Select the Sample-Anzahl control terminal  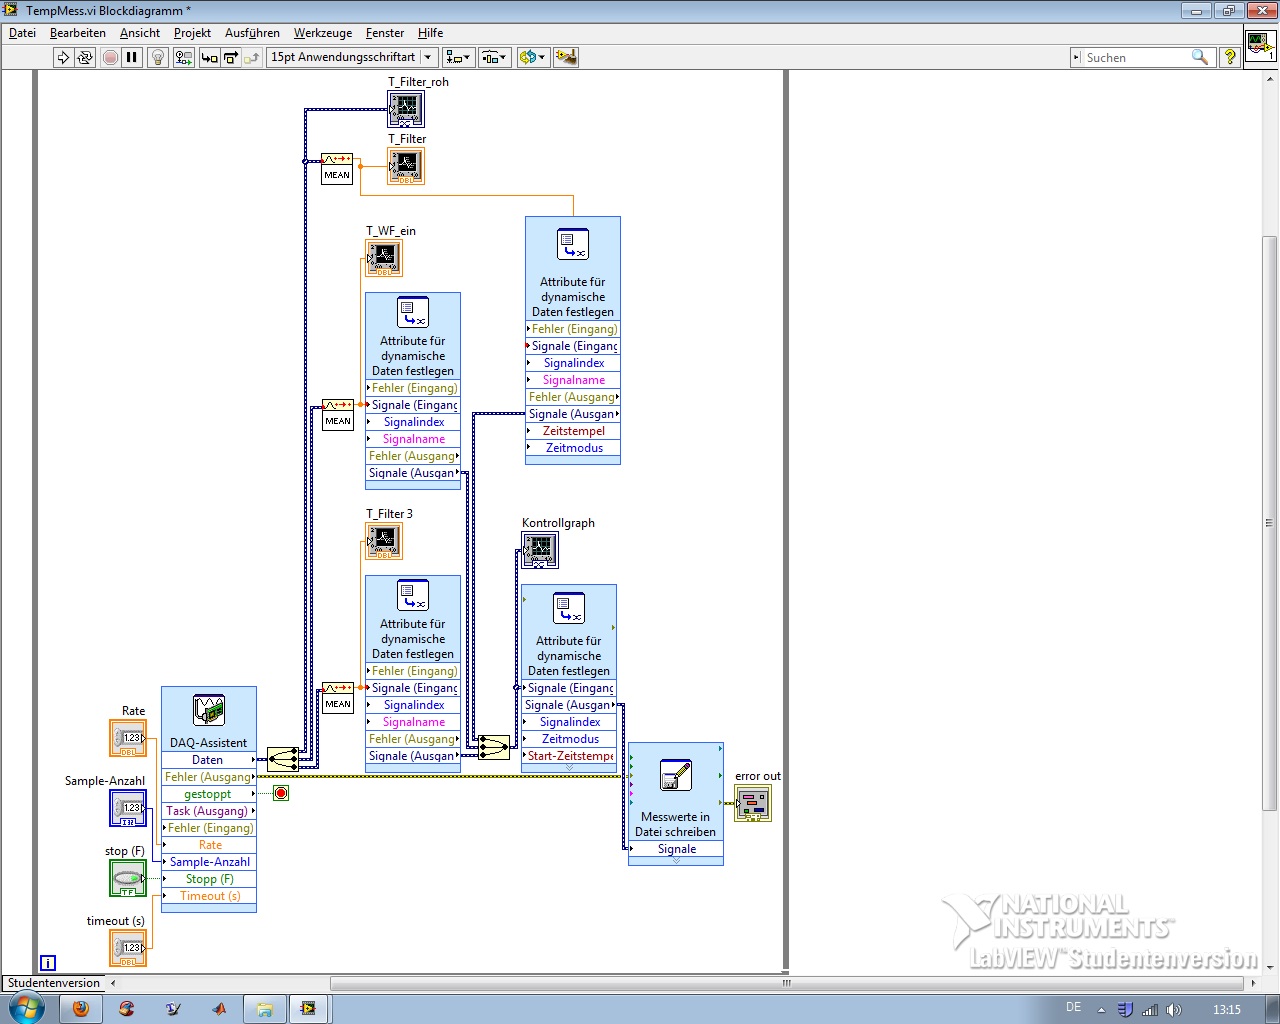pos(128,808)
